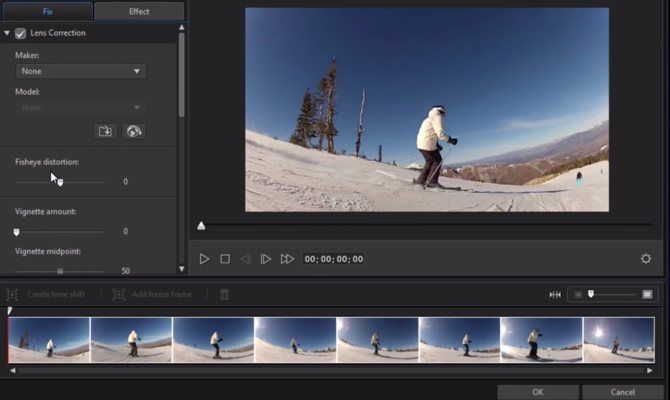Click the fast forward icon
The image size is (670, 400).
point(287,259)
